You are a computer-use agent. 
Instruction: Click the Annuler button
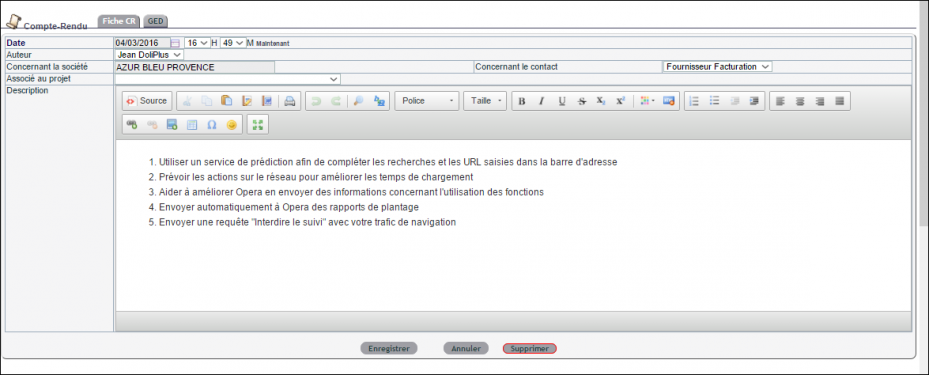click(x=466, y=348)
